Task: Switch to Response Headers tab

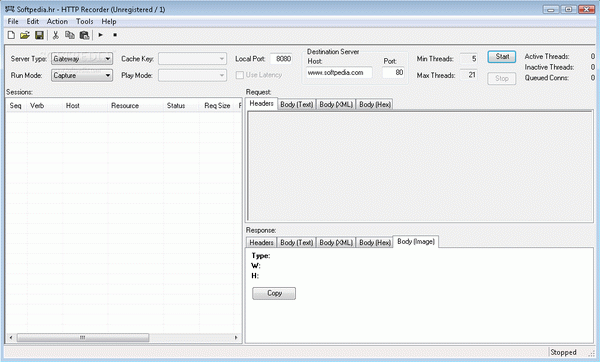Action: [x=261, y=243]
